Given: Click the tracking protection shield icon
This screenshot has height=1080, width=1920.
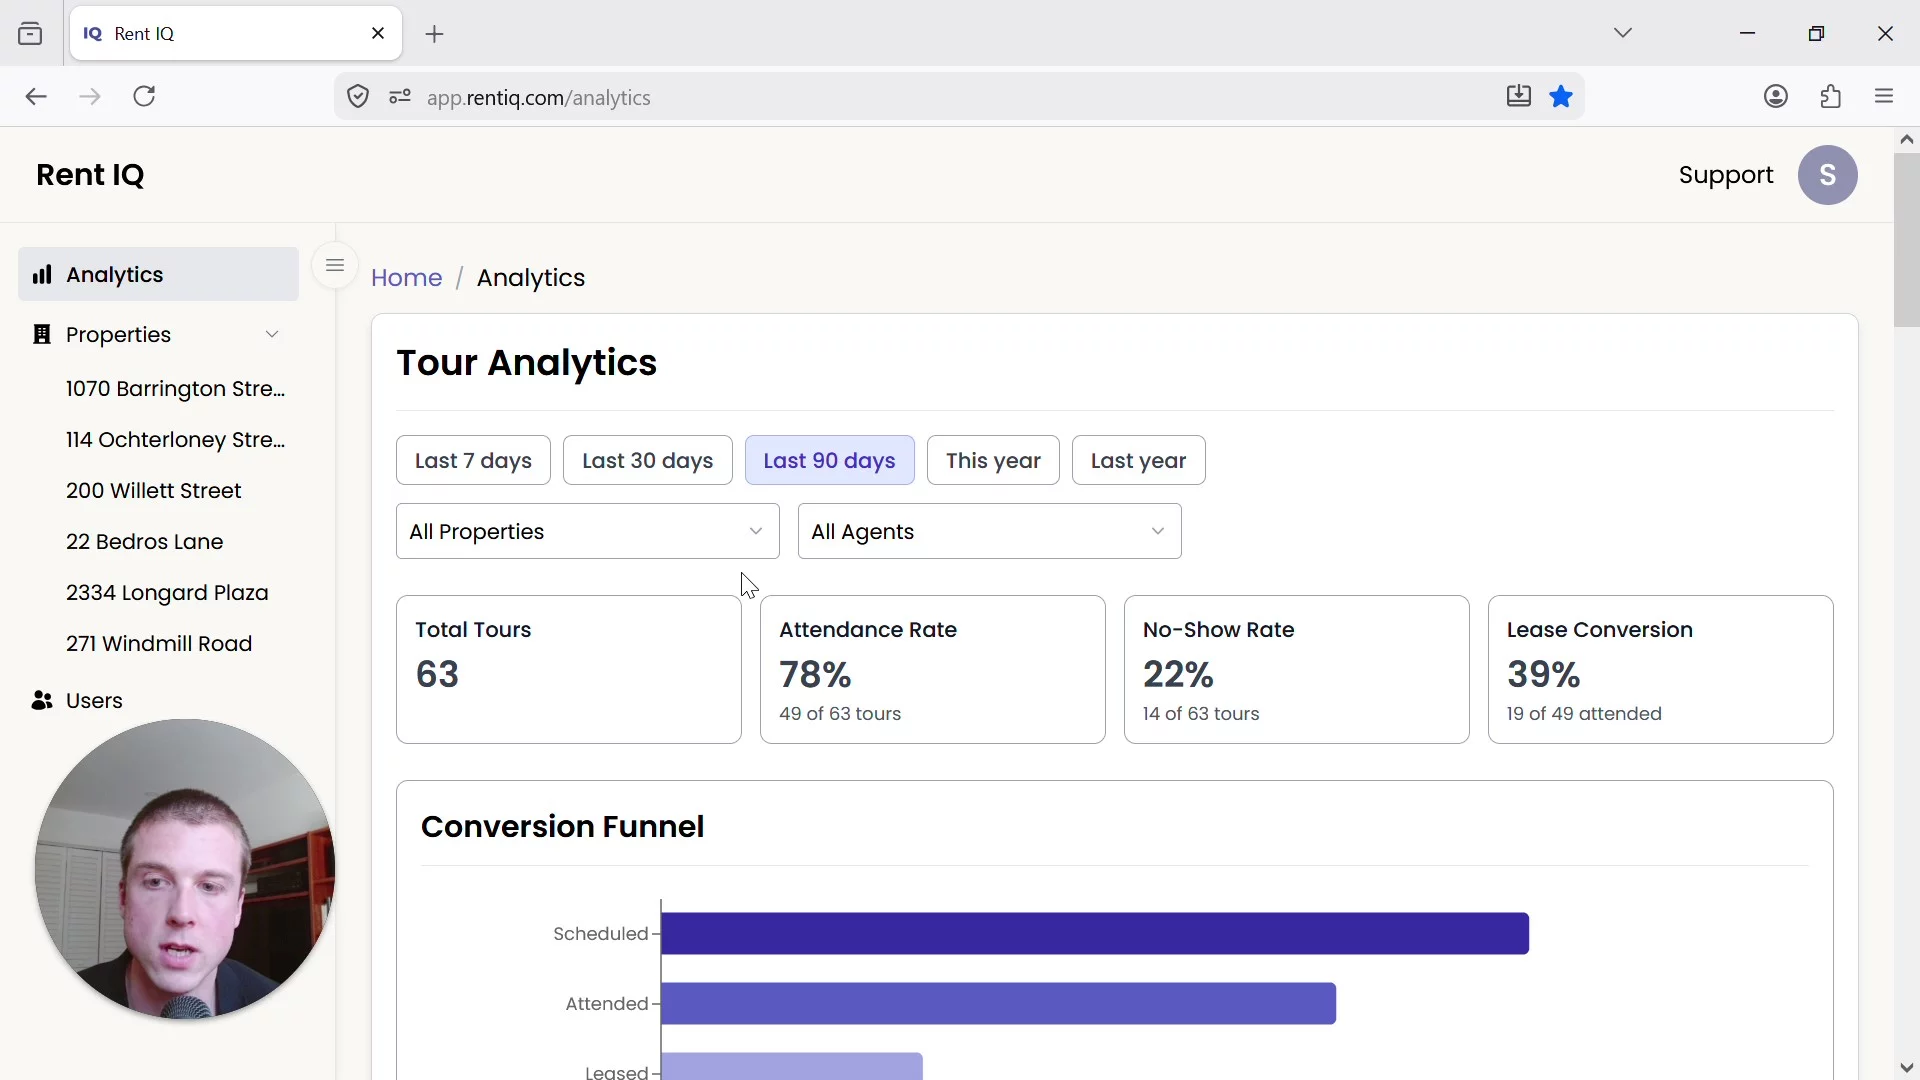Looking at the screenshot, I should click(x=358, y=97).
